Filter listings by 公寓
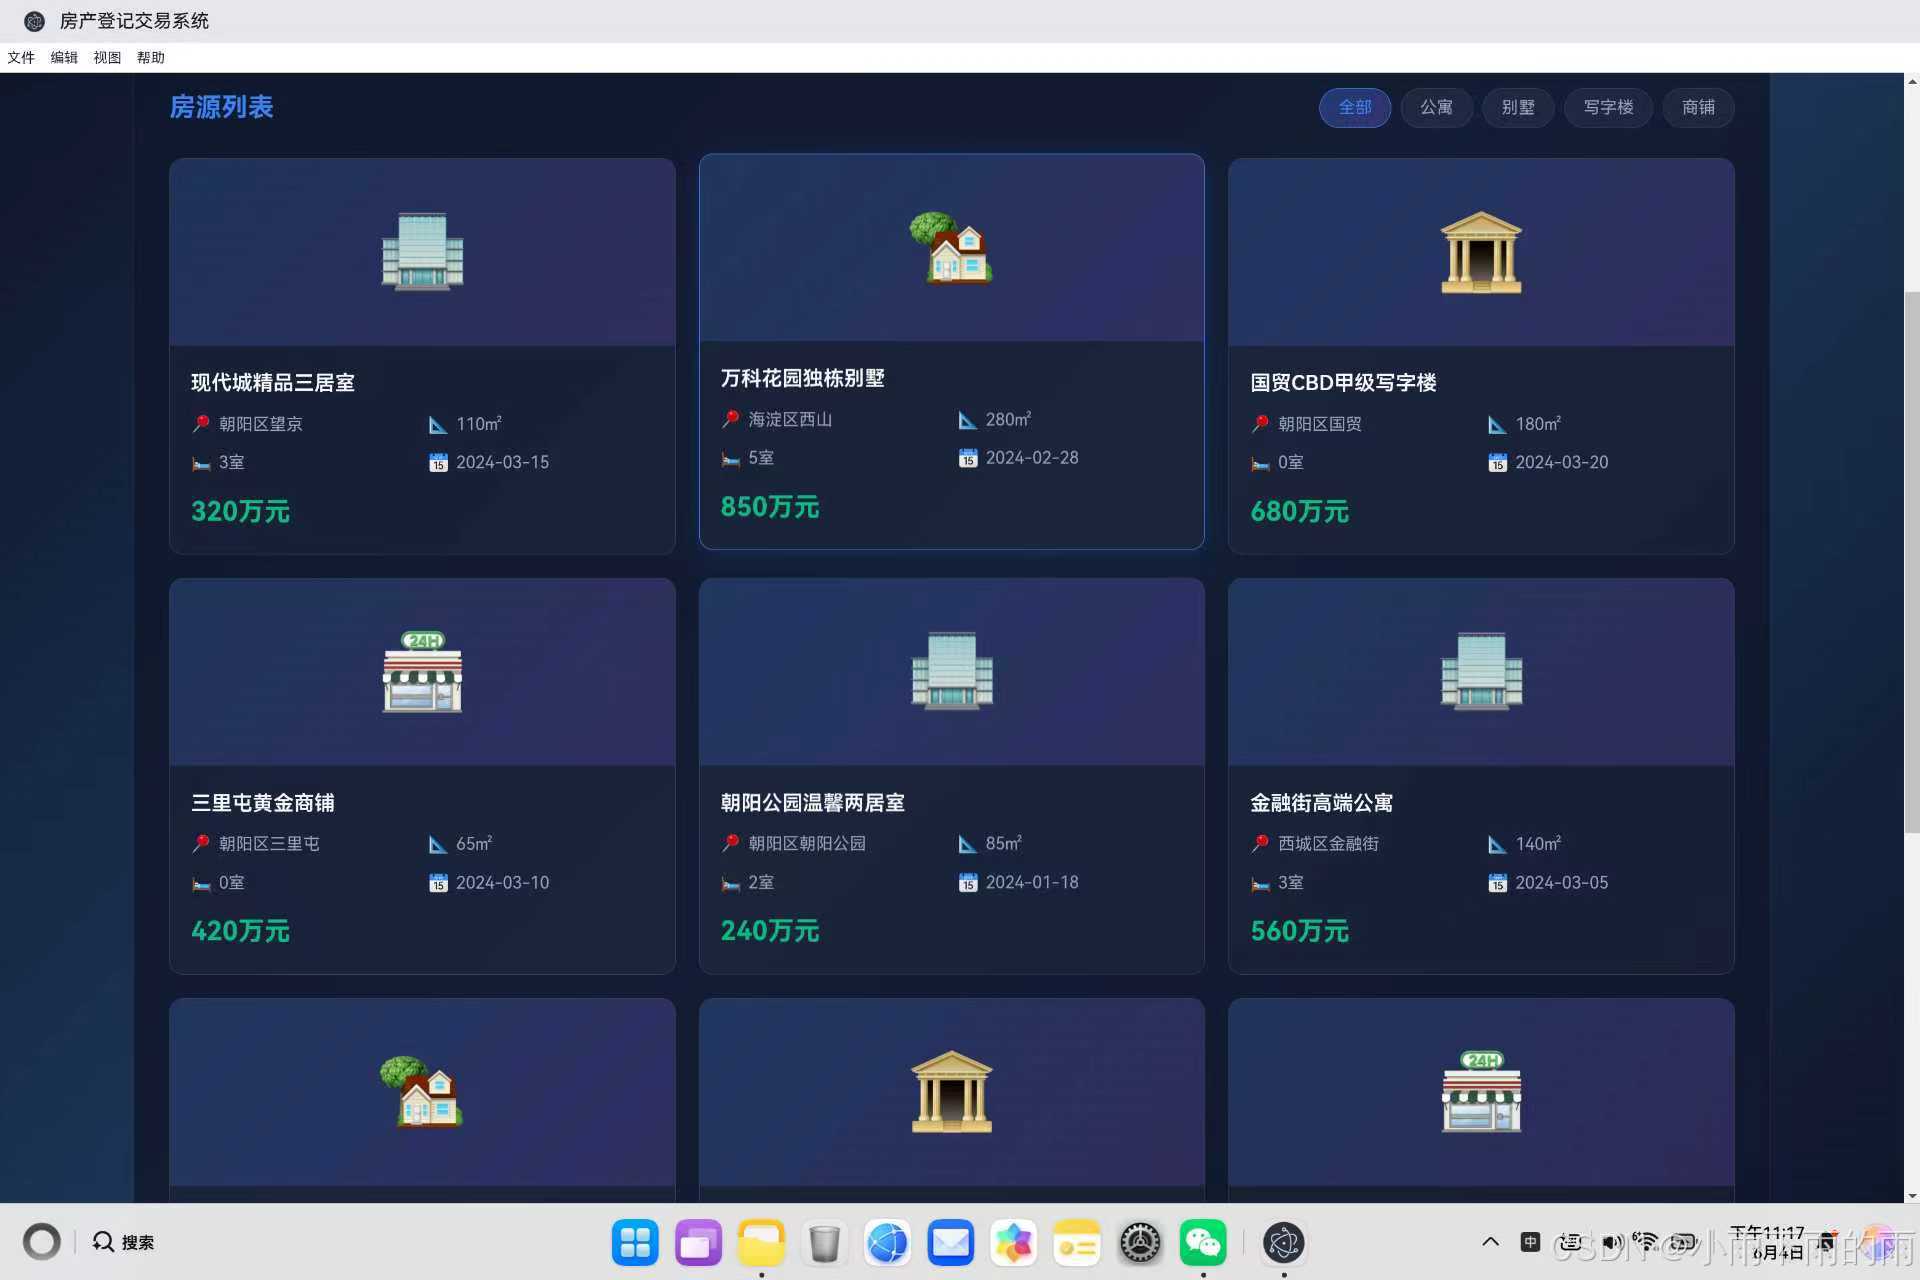The width and height of the screenshot is (1920, 1280). (1436, 107)
